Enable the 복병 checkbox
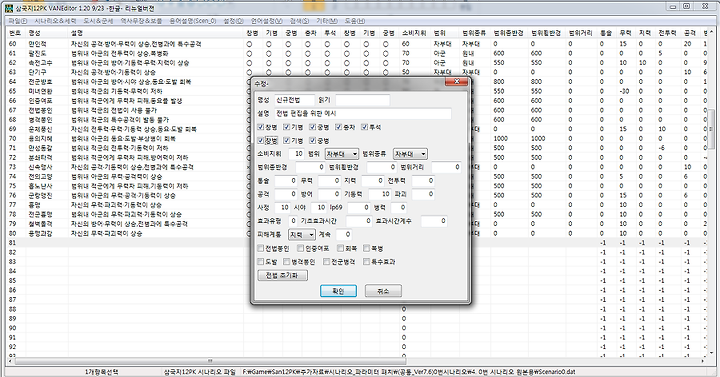This screenshot has height=377, width=720. (366, 248)
